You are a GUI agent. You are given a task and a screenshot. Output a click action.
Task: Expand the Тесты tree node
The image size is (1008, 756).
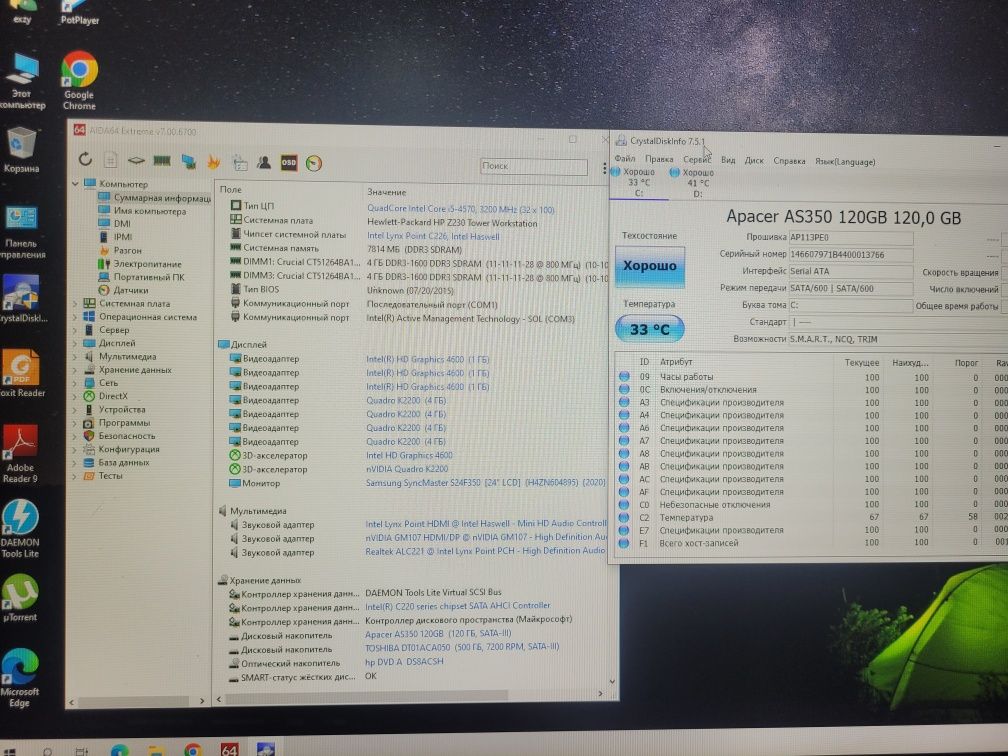[x=75, y=476]
